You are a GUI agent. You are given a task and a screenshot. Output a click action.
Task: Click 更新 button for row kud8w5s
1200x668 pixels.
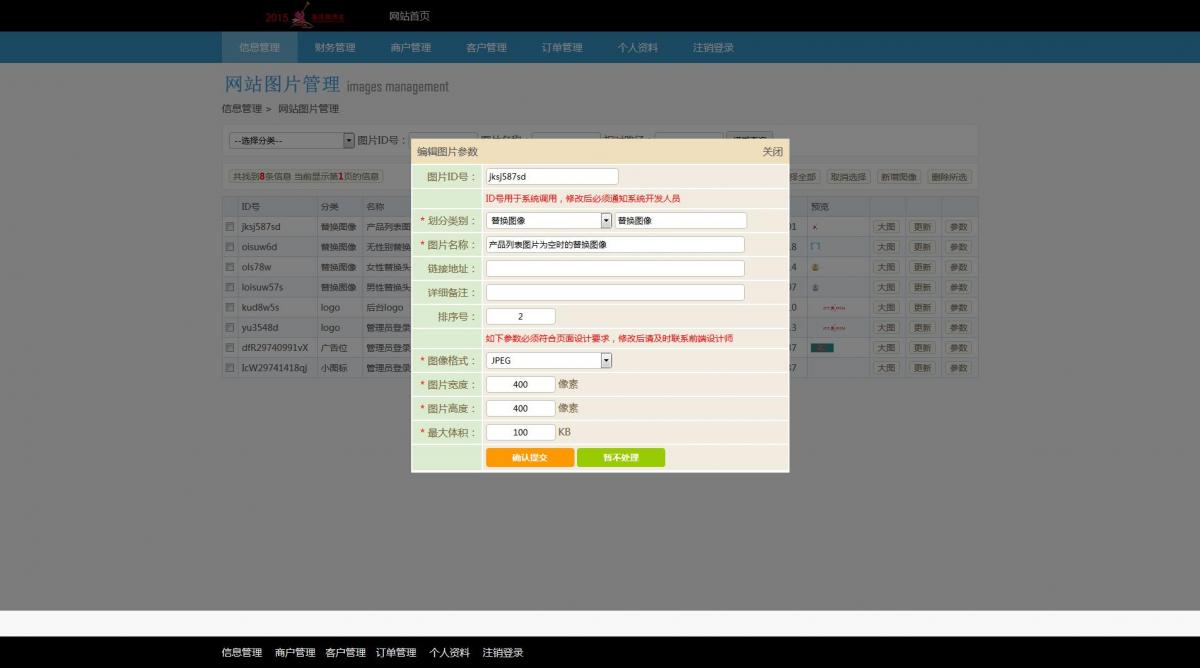922,308
